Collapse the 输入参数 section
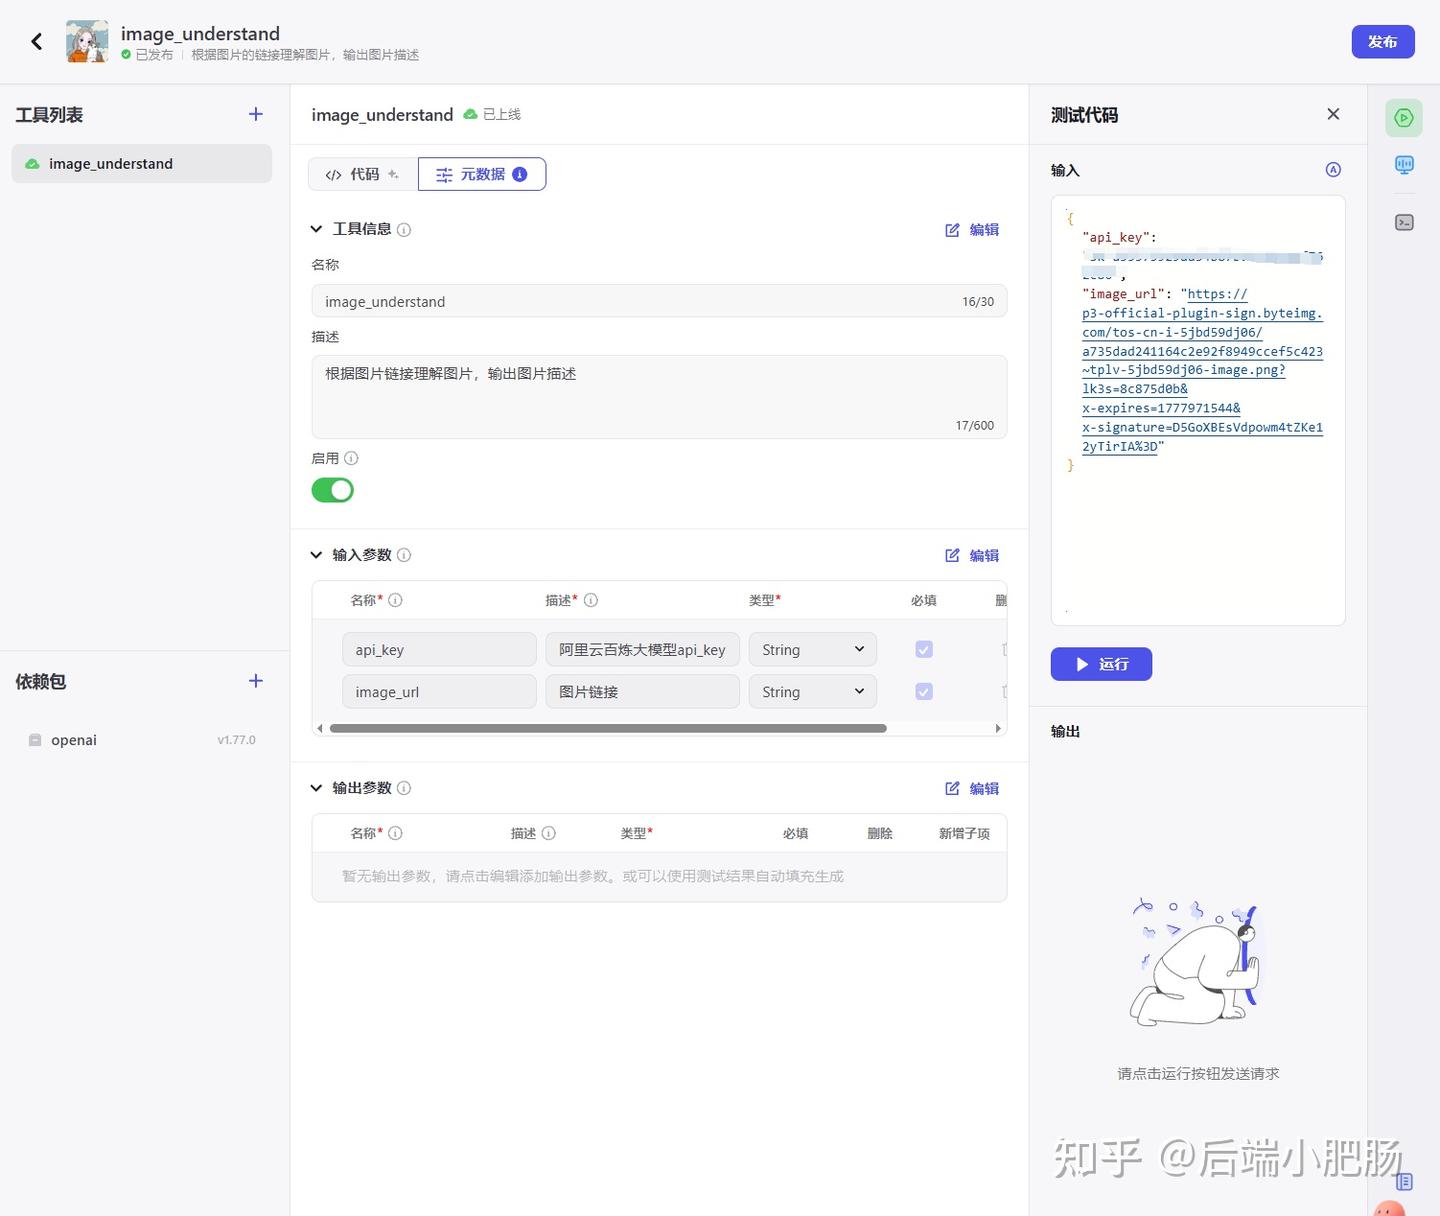This screenshot has height=1216, width=1440. pos(316,555)
